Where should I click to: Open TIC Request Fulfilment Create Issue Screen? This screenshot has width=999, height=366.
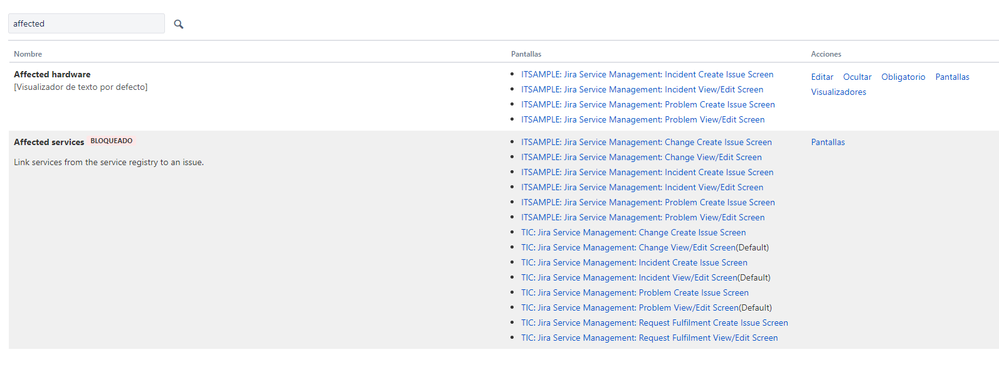pyautogui.click(x=654, y=323)
